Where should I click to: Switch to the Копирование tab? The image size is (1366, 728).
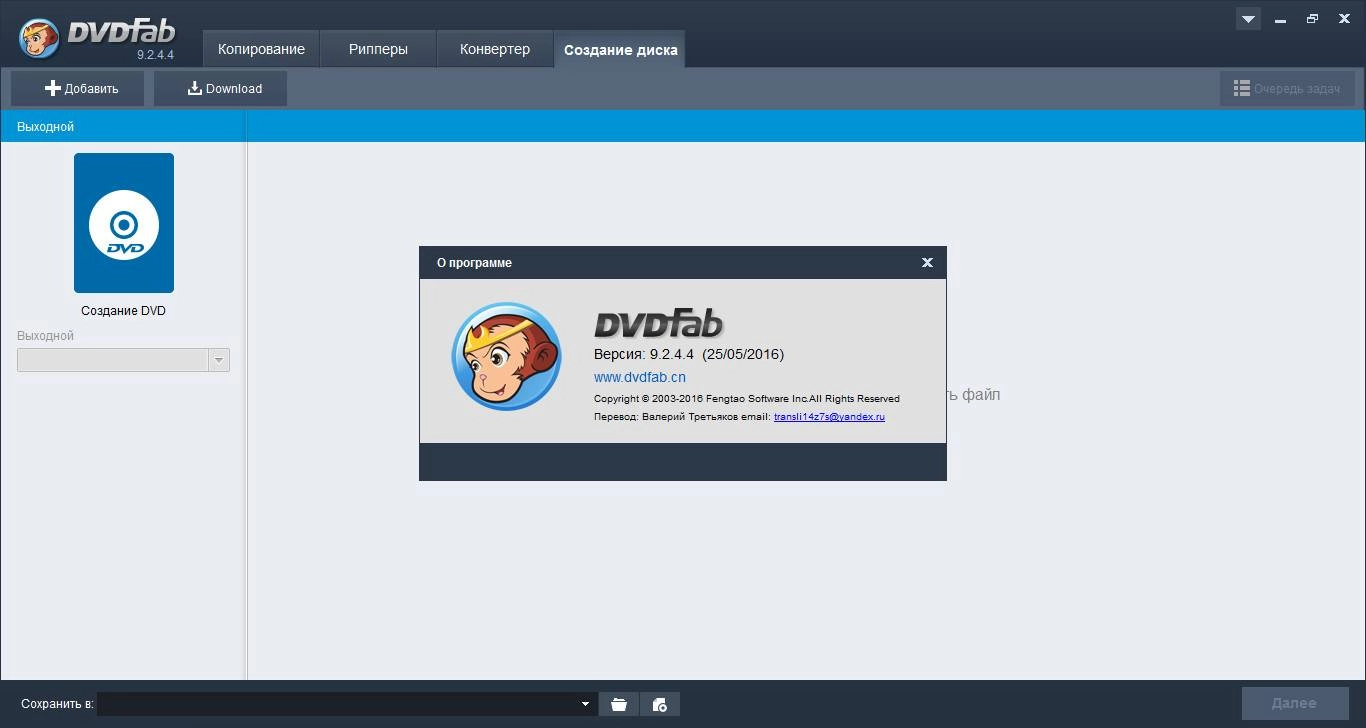[x=261, y=49]
